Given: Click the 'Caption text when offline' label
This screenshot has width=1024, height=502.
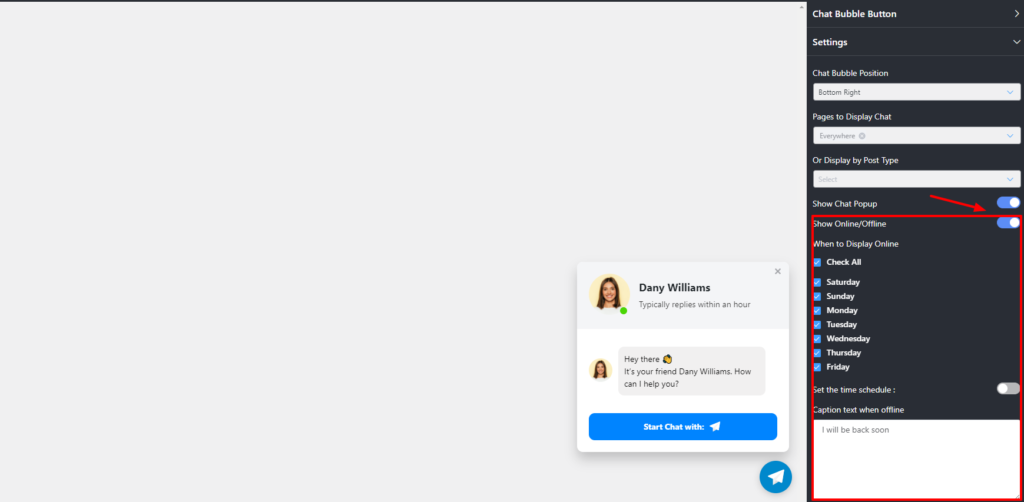Looking at the screenshot, I should point(858,409).
